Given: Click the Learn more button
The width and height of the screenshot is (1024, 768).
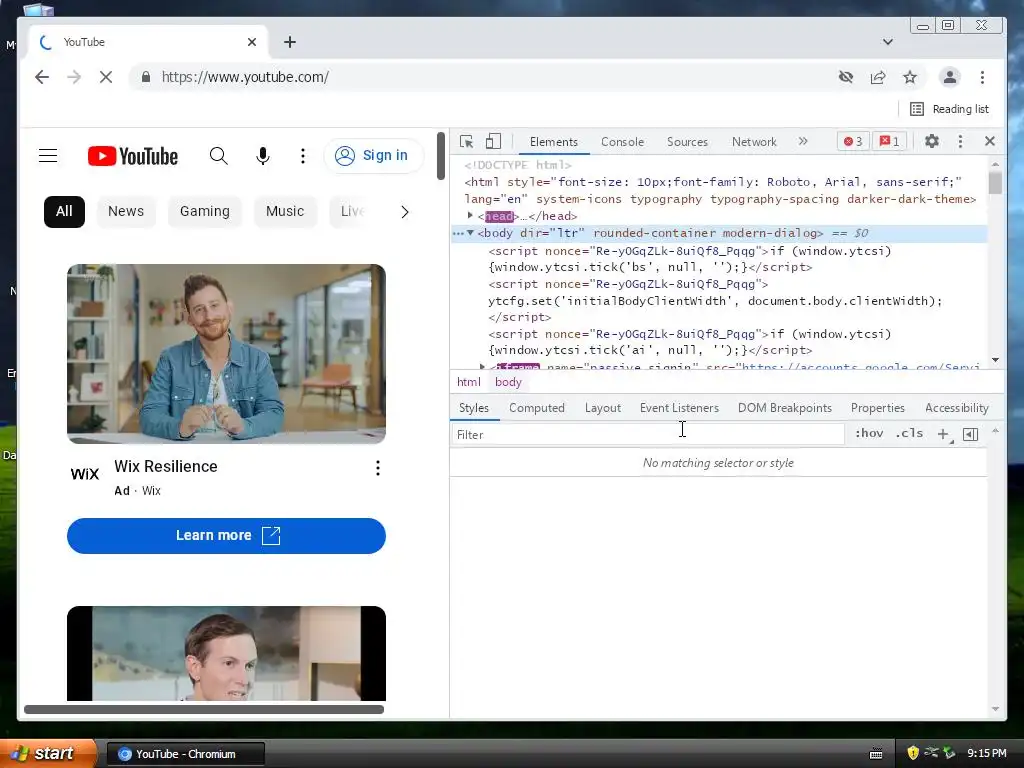Looking at the screenshot, I should (x=226, y=536).
